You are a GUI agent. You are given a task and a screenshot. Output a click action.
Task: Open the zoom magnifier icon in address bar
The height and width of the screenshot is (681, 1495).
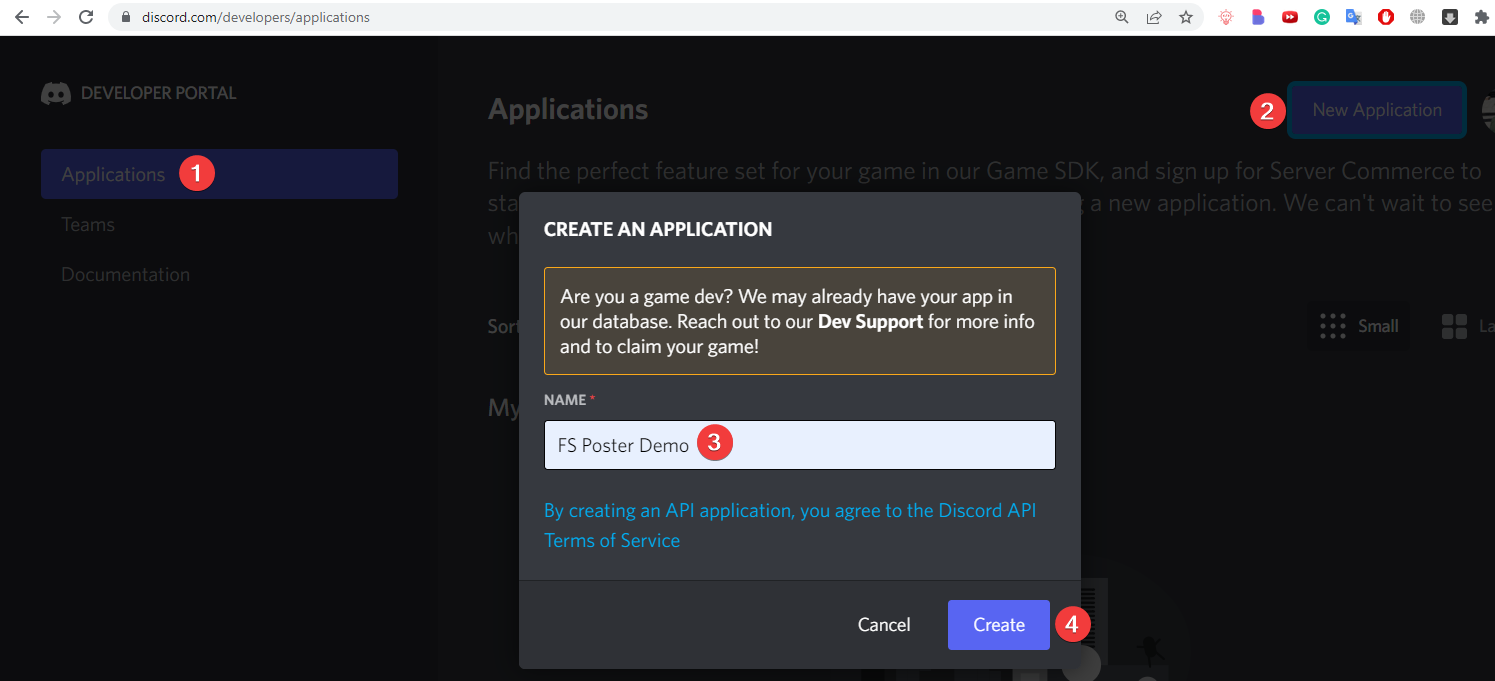coord(1122,17)
